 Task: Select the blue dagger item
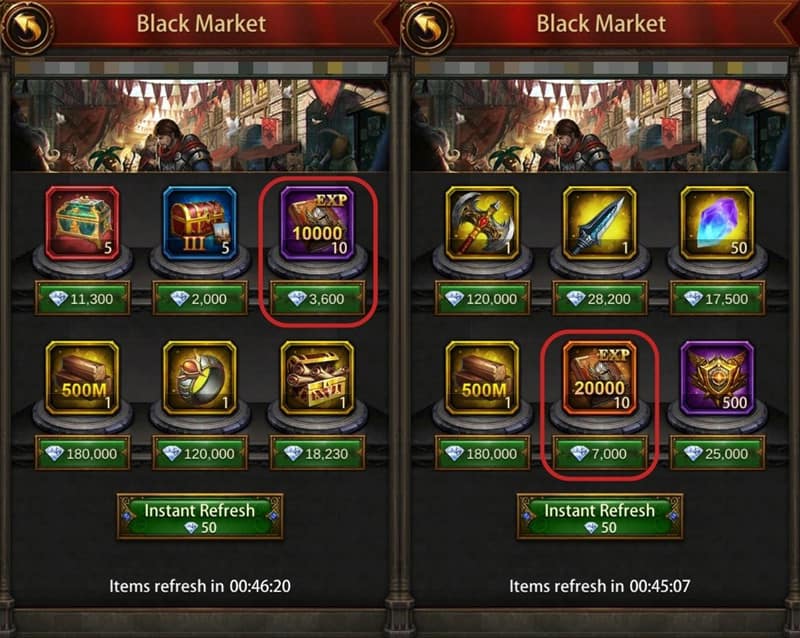pos(600,224)
